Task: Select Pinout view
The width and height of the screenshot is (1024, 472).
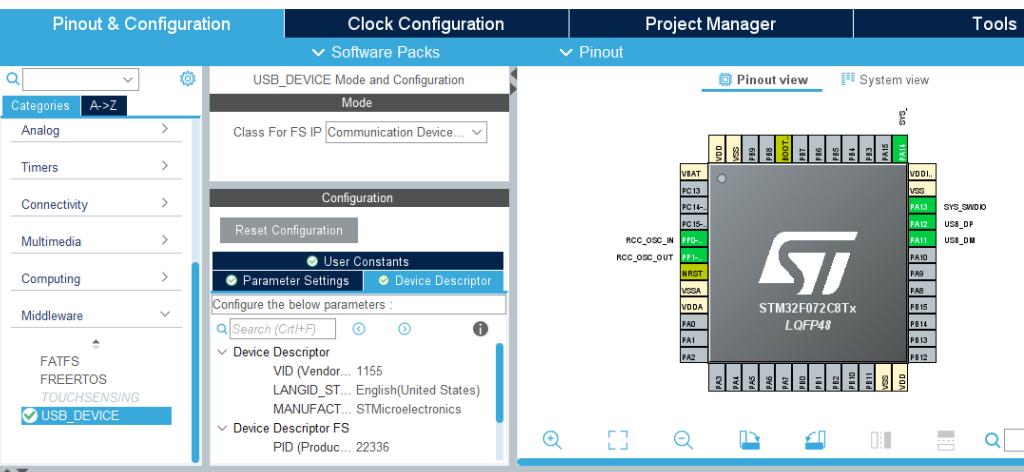Action: click(763, 80)
